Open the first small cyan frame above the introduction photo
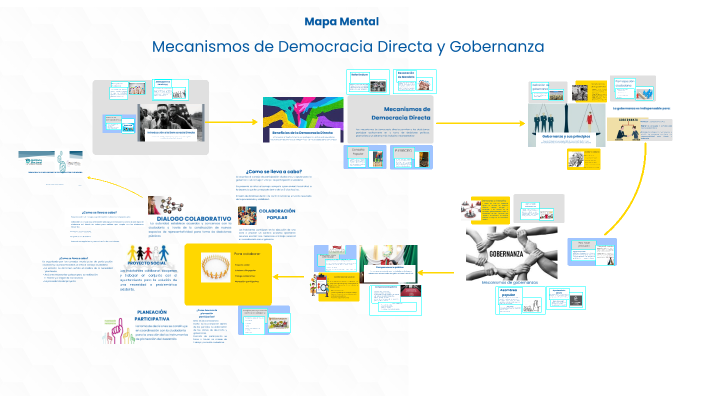704x396 pixels. click(128, 90)
